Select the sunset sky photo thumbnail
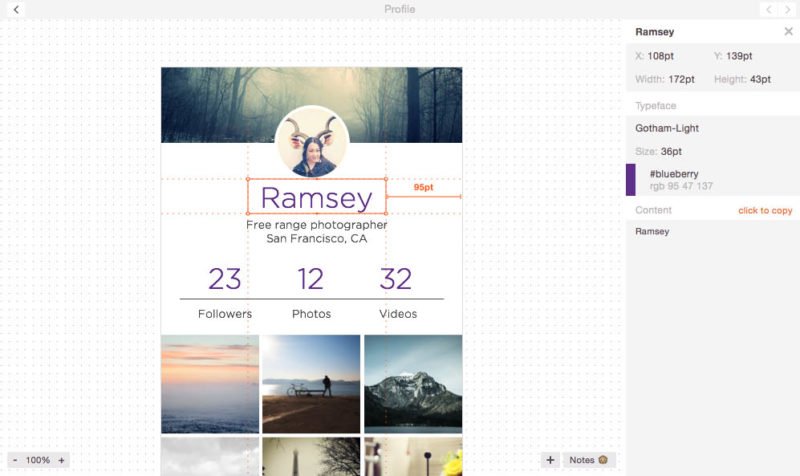The width and height of the screenshot is (800, 476). pyautogui.click(x=210, y=383)
